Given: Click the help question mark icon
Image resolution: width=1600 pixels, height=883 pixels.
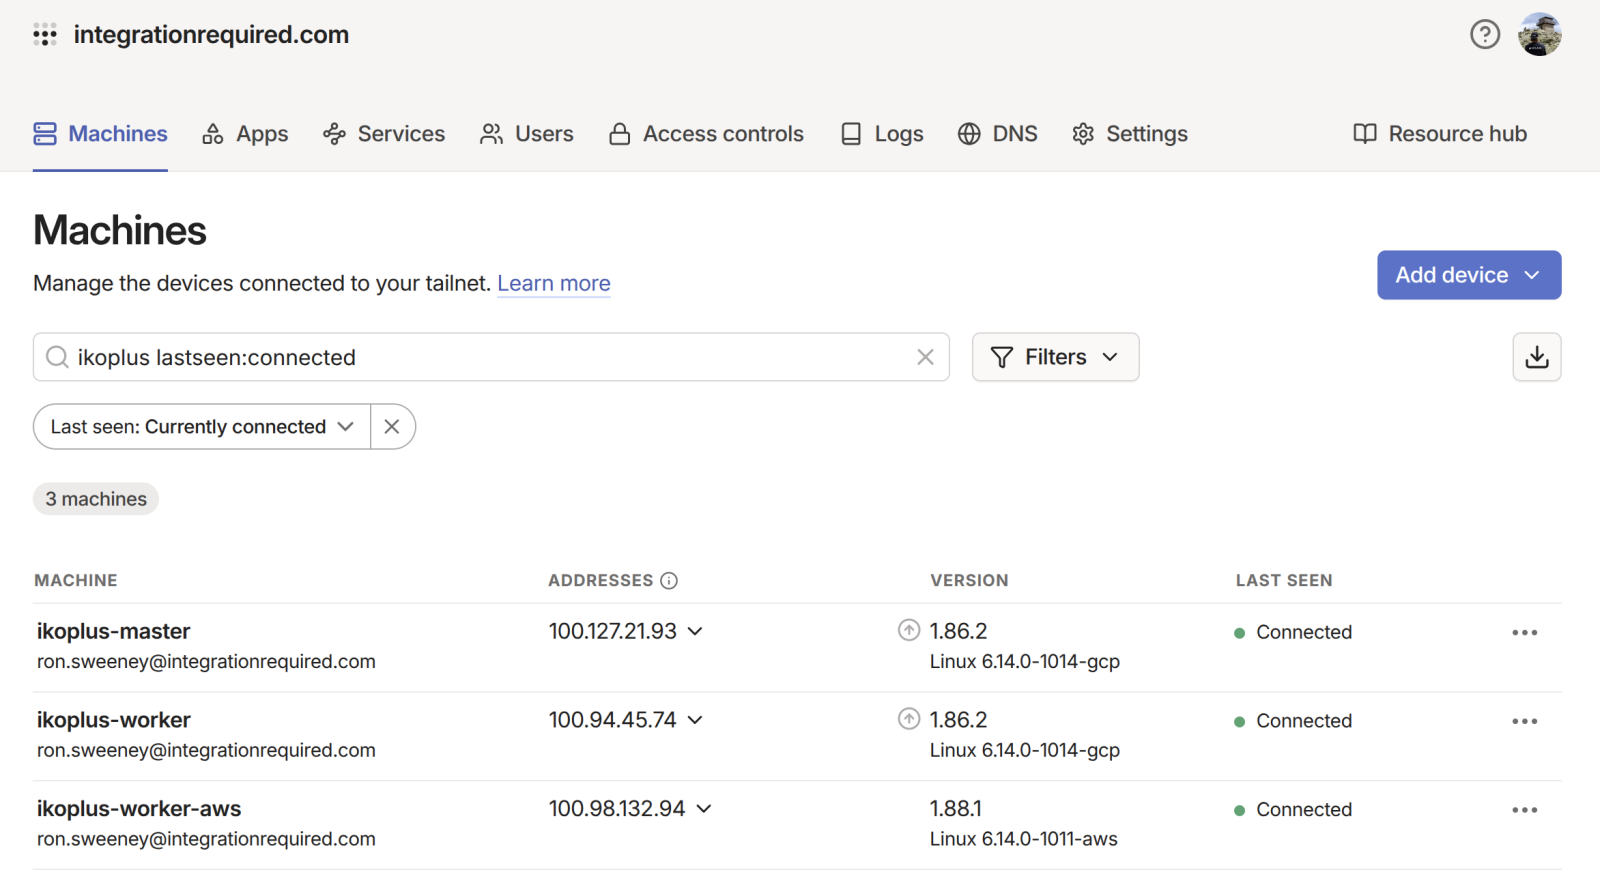Looking at the screenshot, I should click(x=1484, y=35).
